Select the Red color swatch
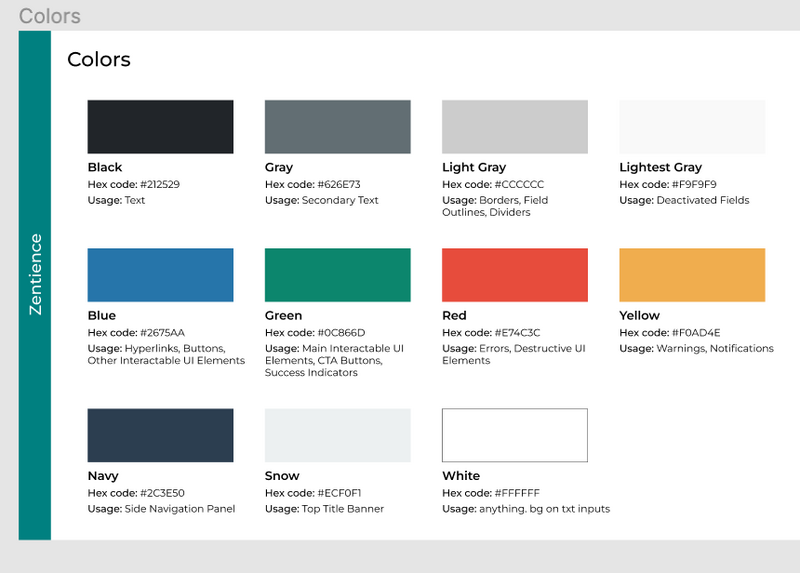Viewport: 800px width, 573px height. 515,275
